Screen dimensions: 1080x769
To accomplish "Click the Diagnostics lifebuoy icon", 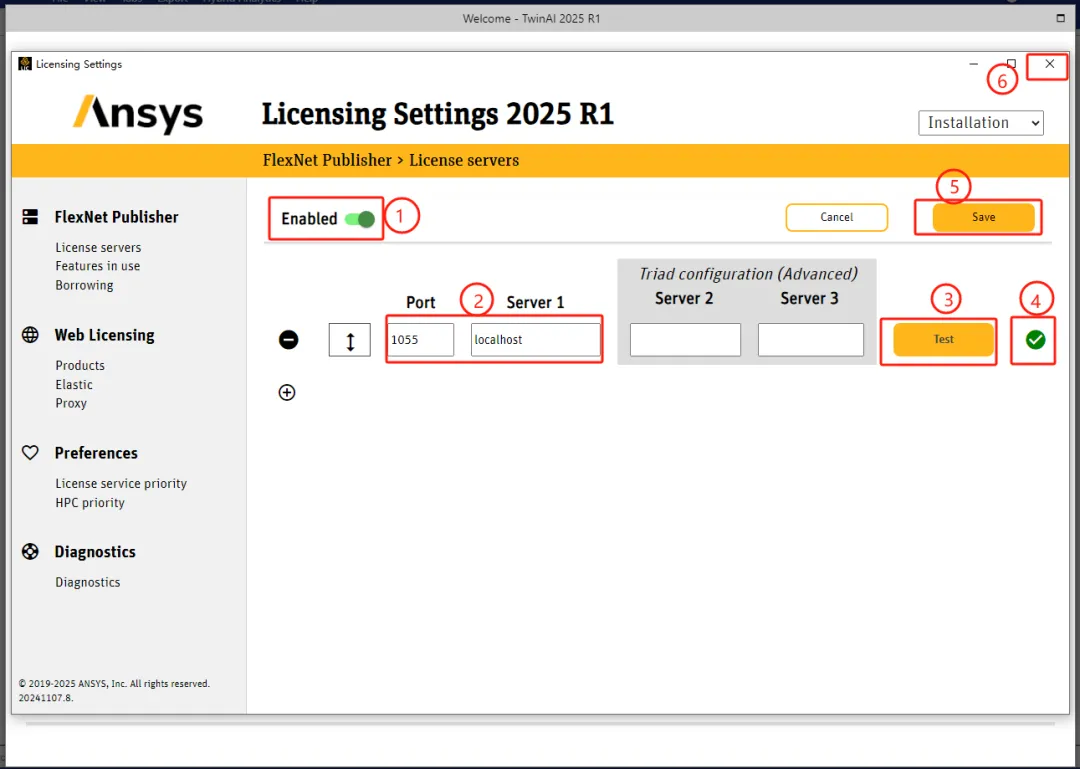I will (30, 552).
